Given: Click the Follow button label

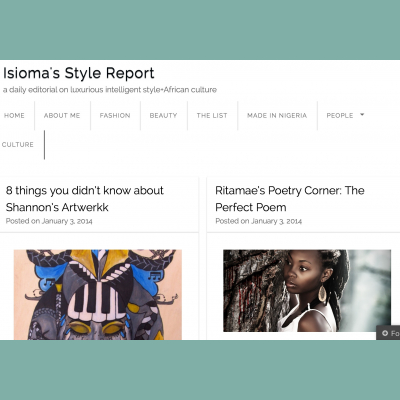Looking at the screenshot, I should click(395, 333).
